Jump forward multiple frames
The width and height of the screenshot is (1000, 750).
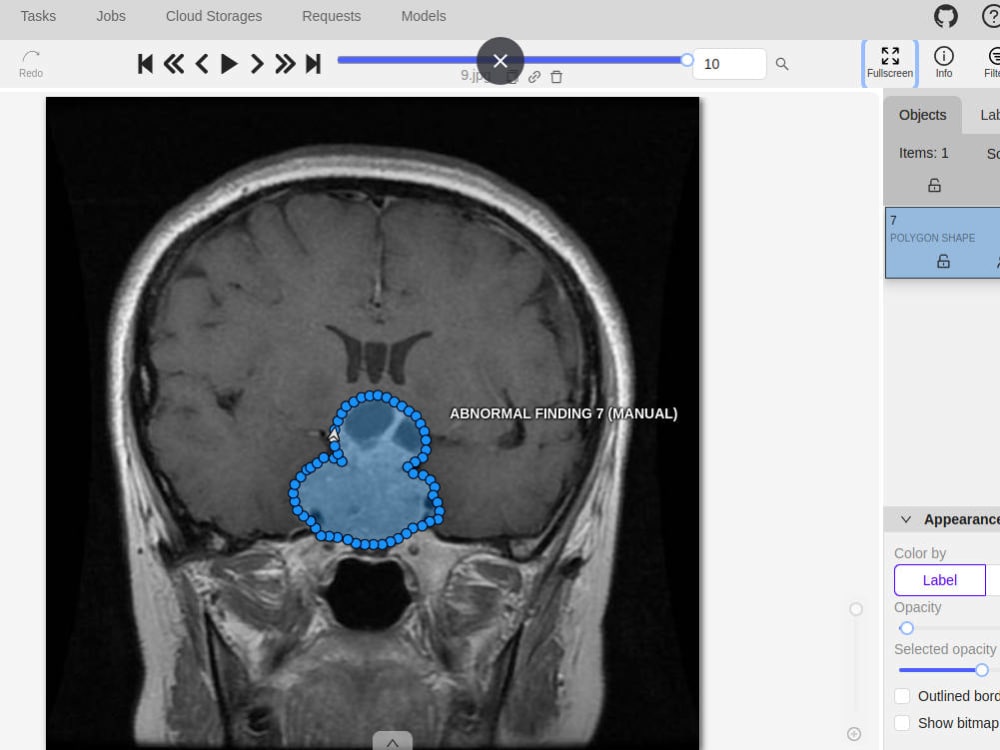(285, 64)
